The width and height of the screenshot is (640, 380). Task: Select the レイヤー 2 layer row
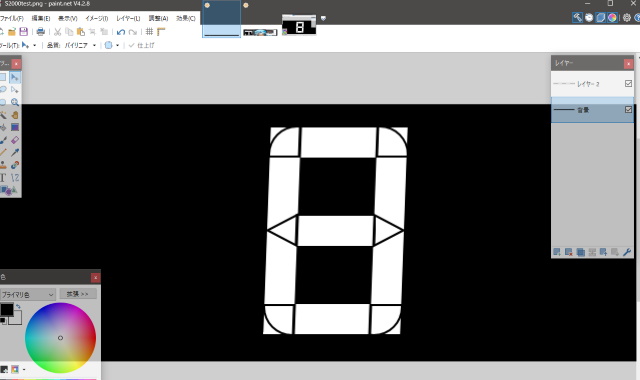592,84
